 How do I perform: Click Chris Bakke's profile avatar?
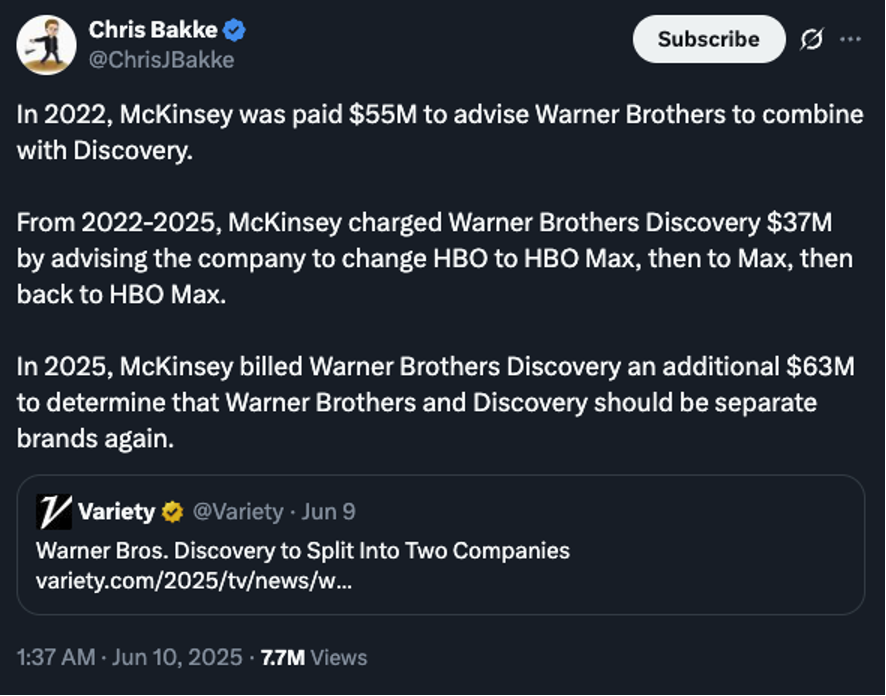[x=46, y=45]
